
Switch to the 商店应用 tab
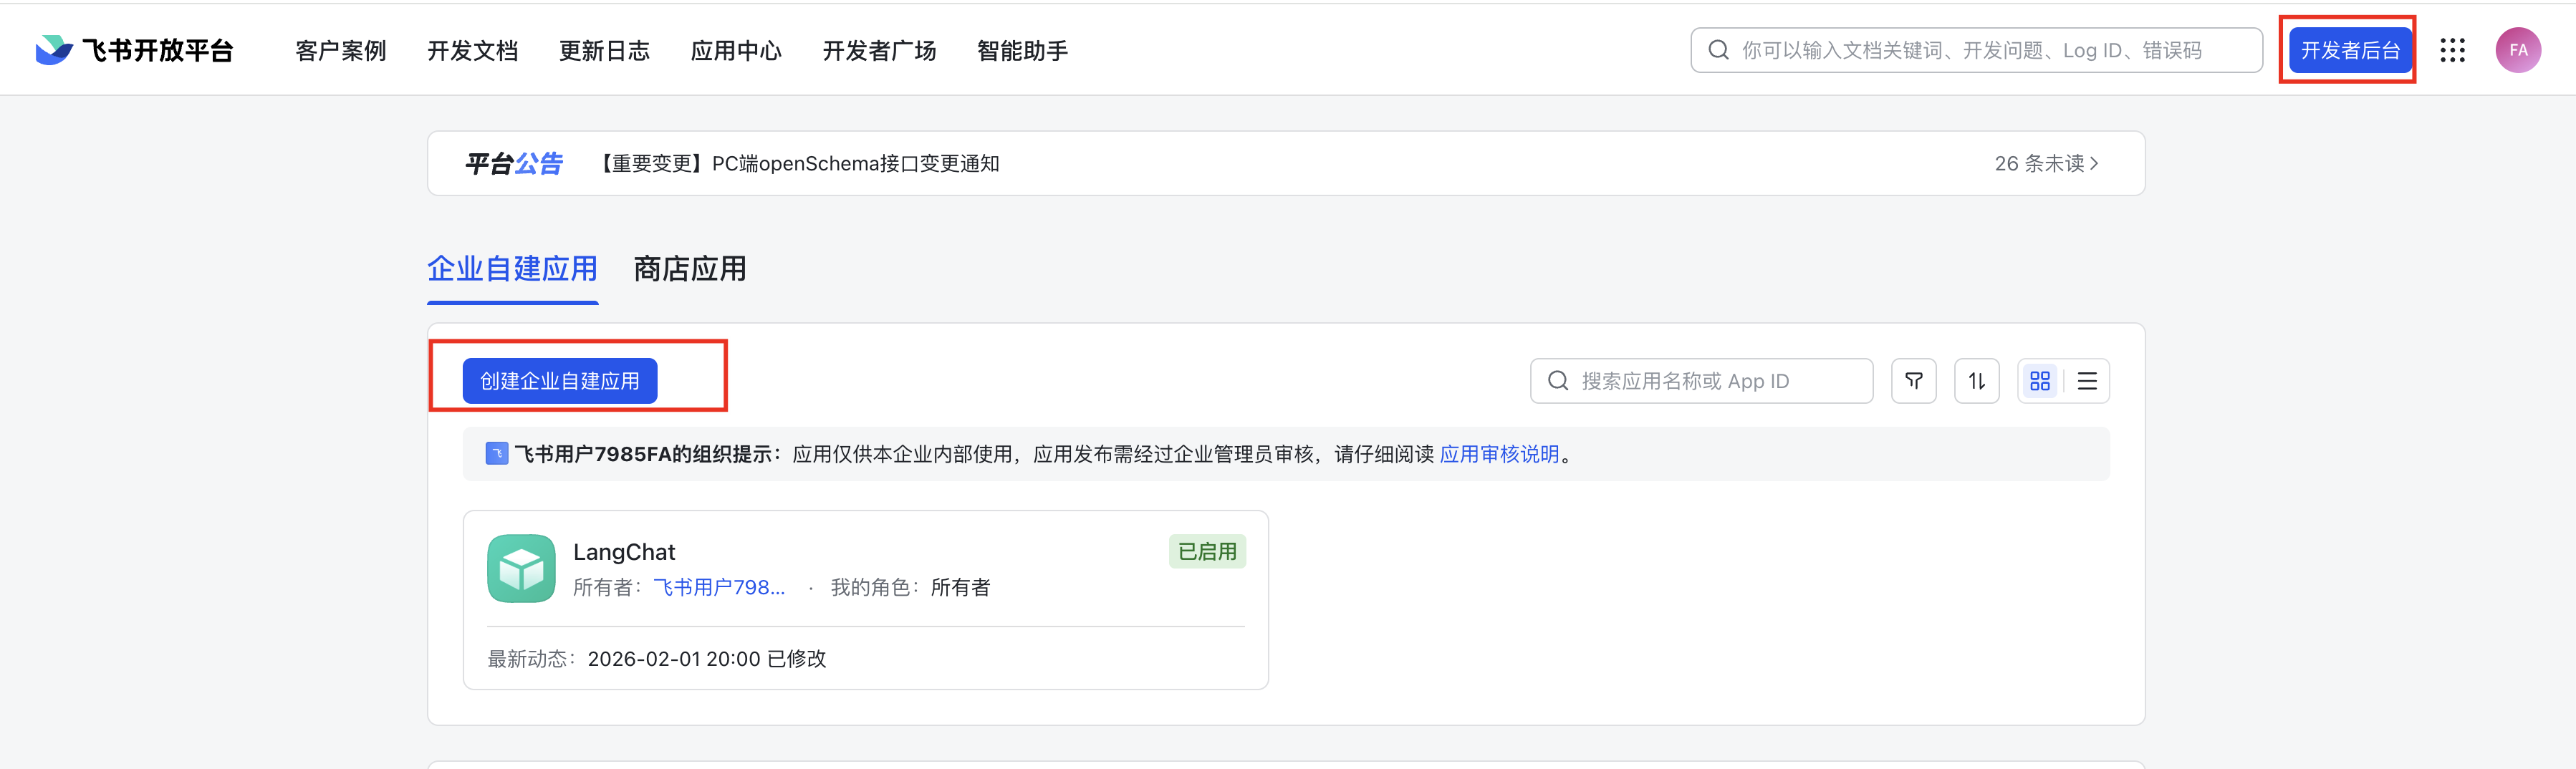click(689, 269)
